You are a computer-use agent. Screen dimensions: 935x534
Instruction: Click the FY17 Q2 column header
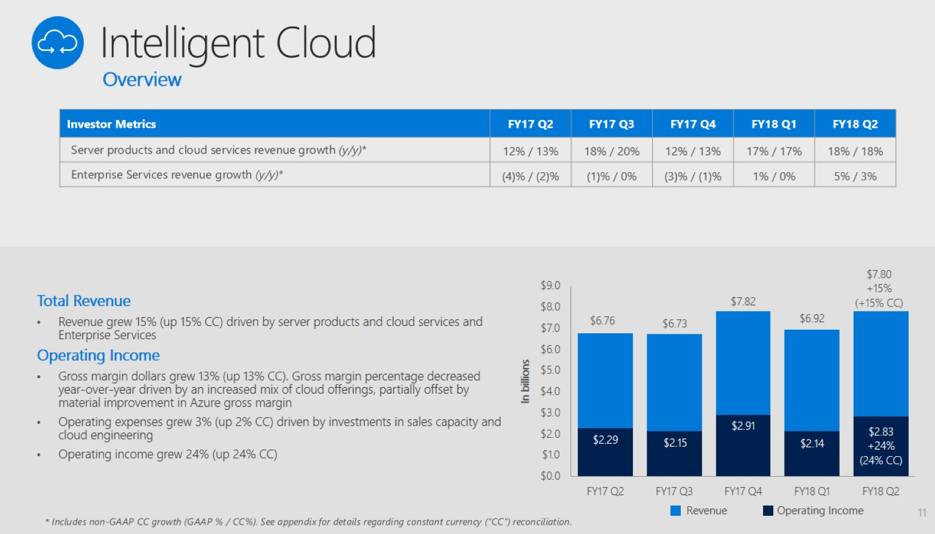(x=531, y=124)
